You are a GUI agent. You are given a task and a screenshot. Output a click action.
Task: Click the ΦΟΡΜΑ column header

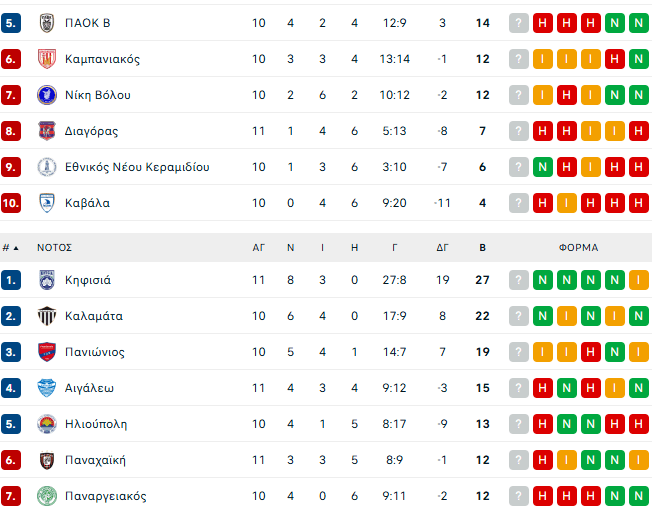click(x=578, y=247)
